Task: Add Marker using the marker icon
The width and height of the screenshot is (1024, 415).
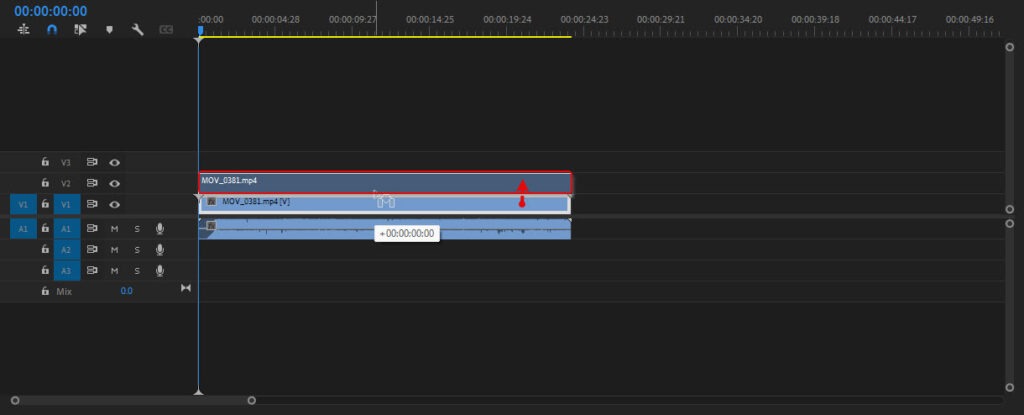Action: pyautogui.click(x=109, y=29)
